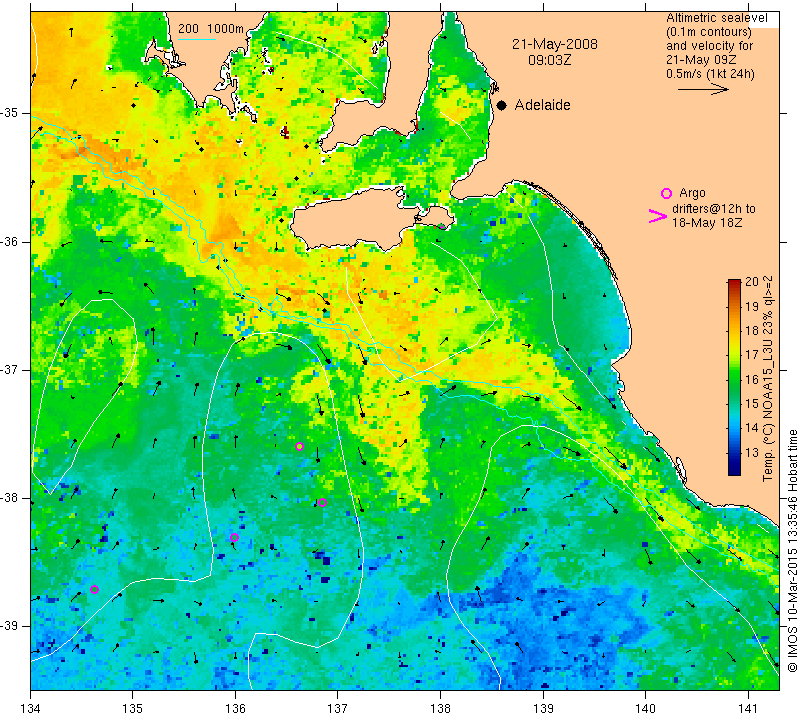Click the 'Altimetric sealevel' legend title
Image resolution: width=800 pixels, height=720 pixels.
point(716,18)
